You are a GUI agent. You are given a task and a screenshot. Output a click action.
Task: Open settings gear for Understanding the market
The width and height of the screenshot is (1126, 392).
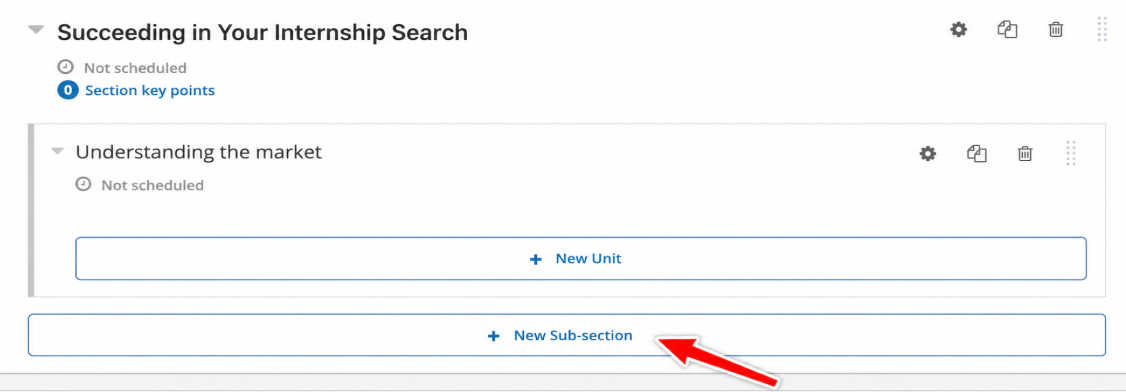[928, 153]
